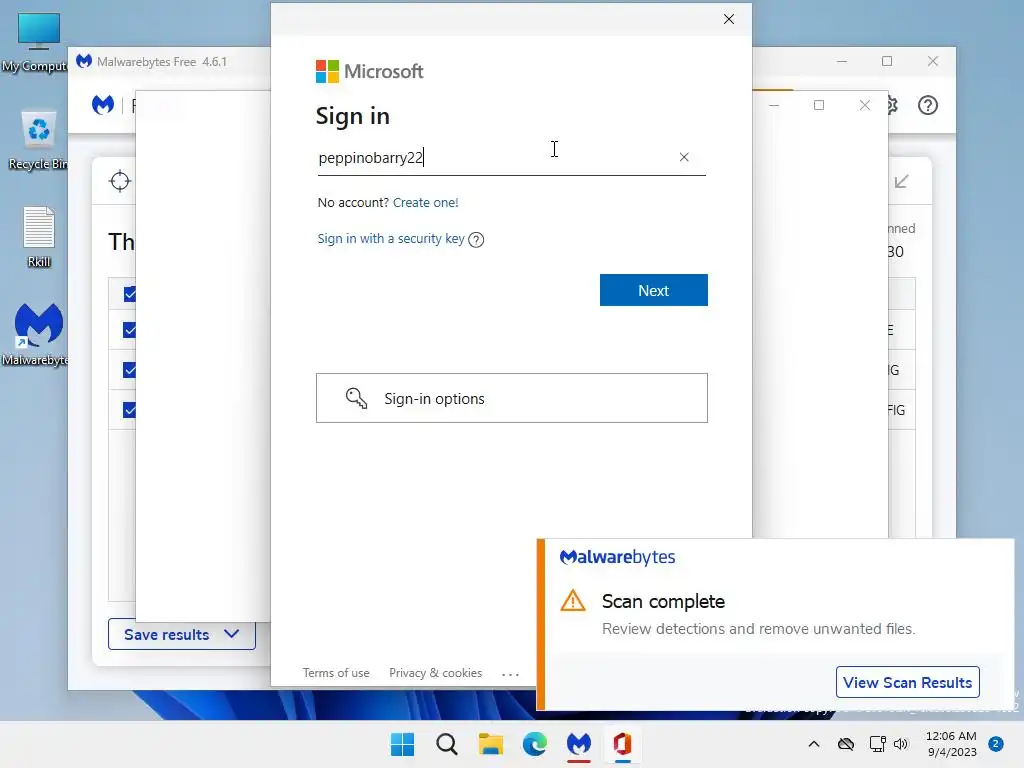Open Terms of use link

[336, 673]
